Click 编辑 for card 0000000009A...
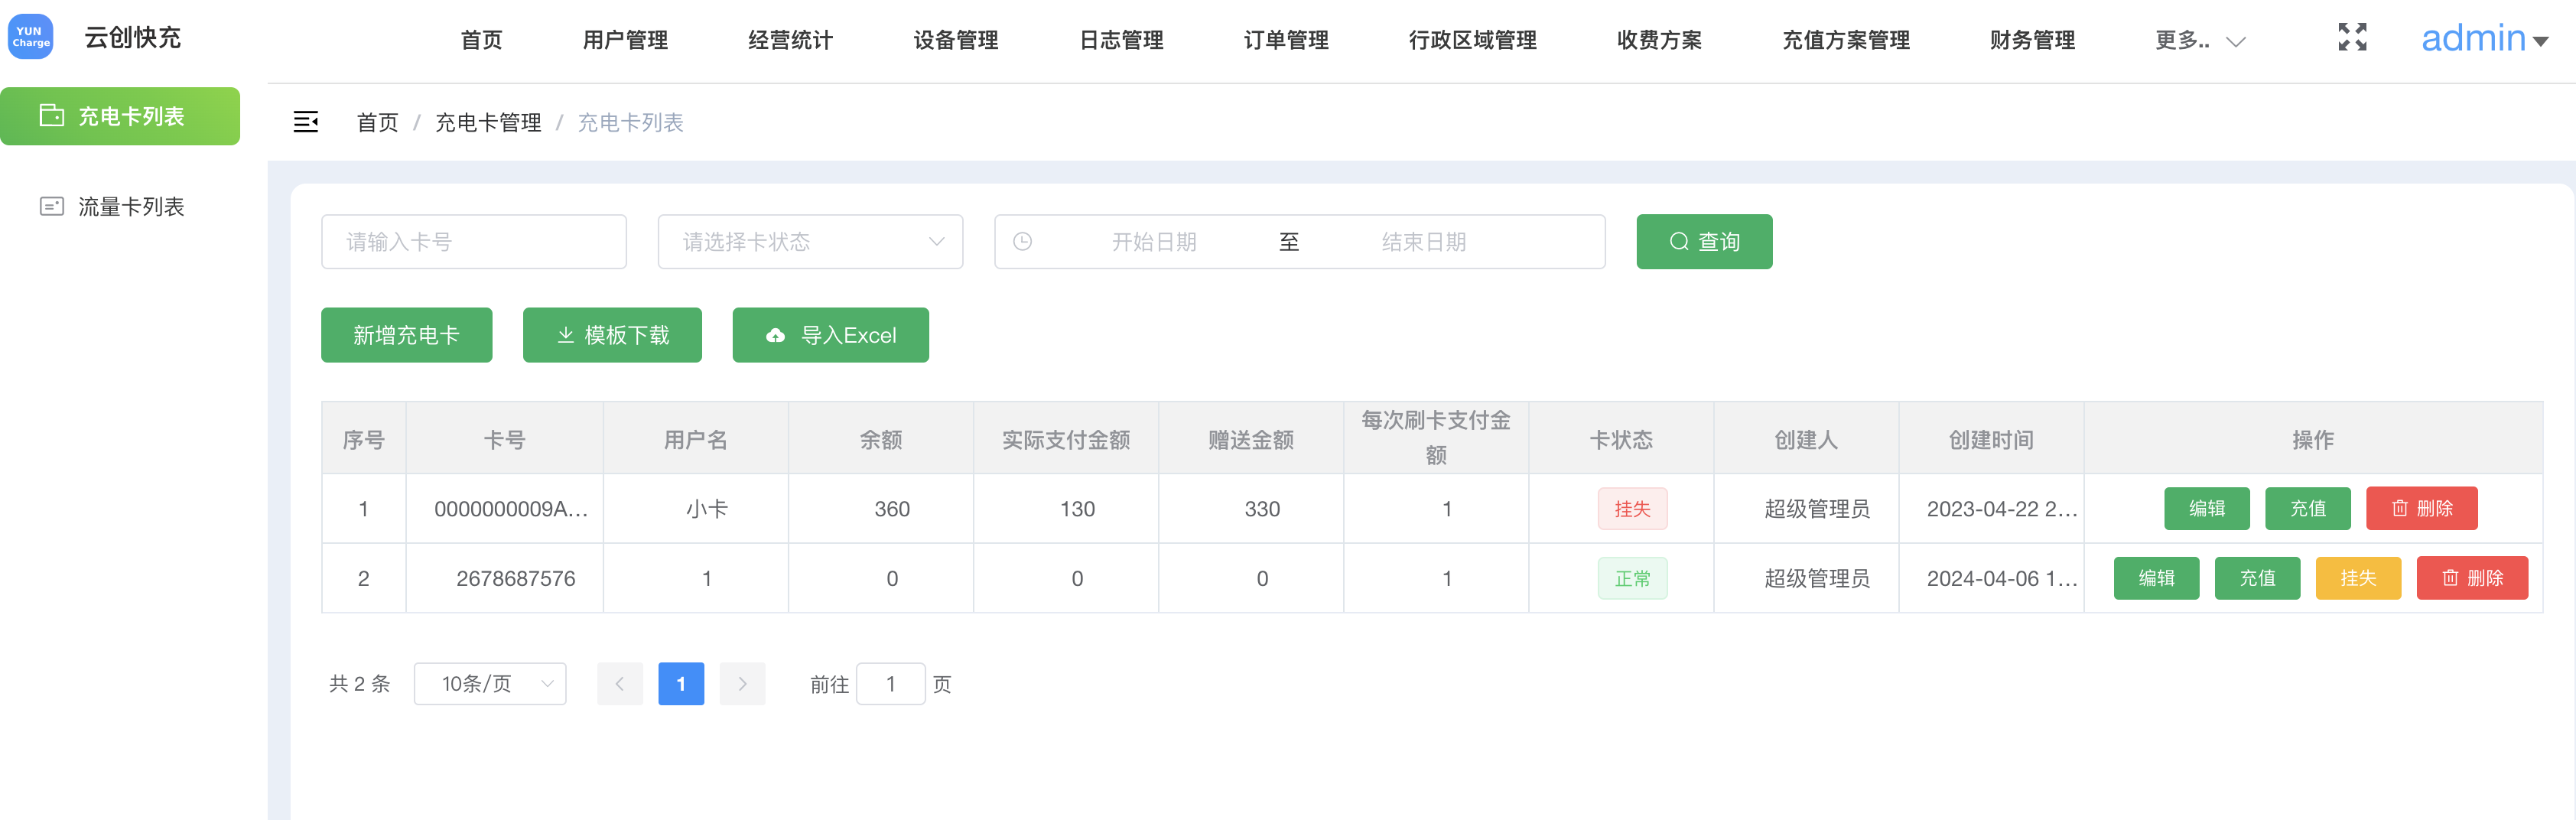The height and width of the screenshot is (820, 2576). point(2206,508)
